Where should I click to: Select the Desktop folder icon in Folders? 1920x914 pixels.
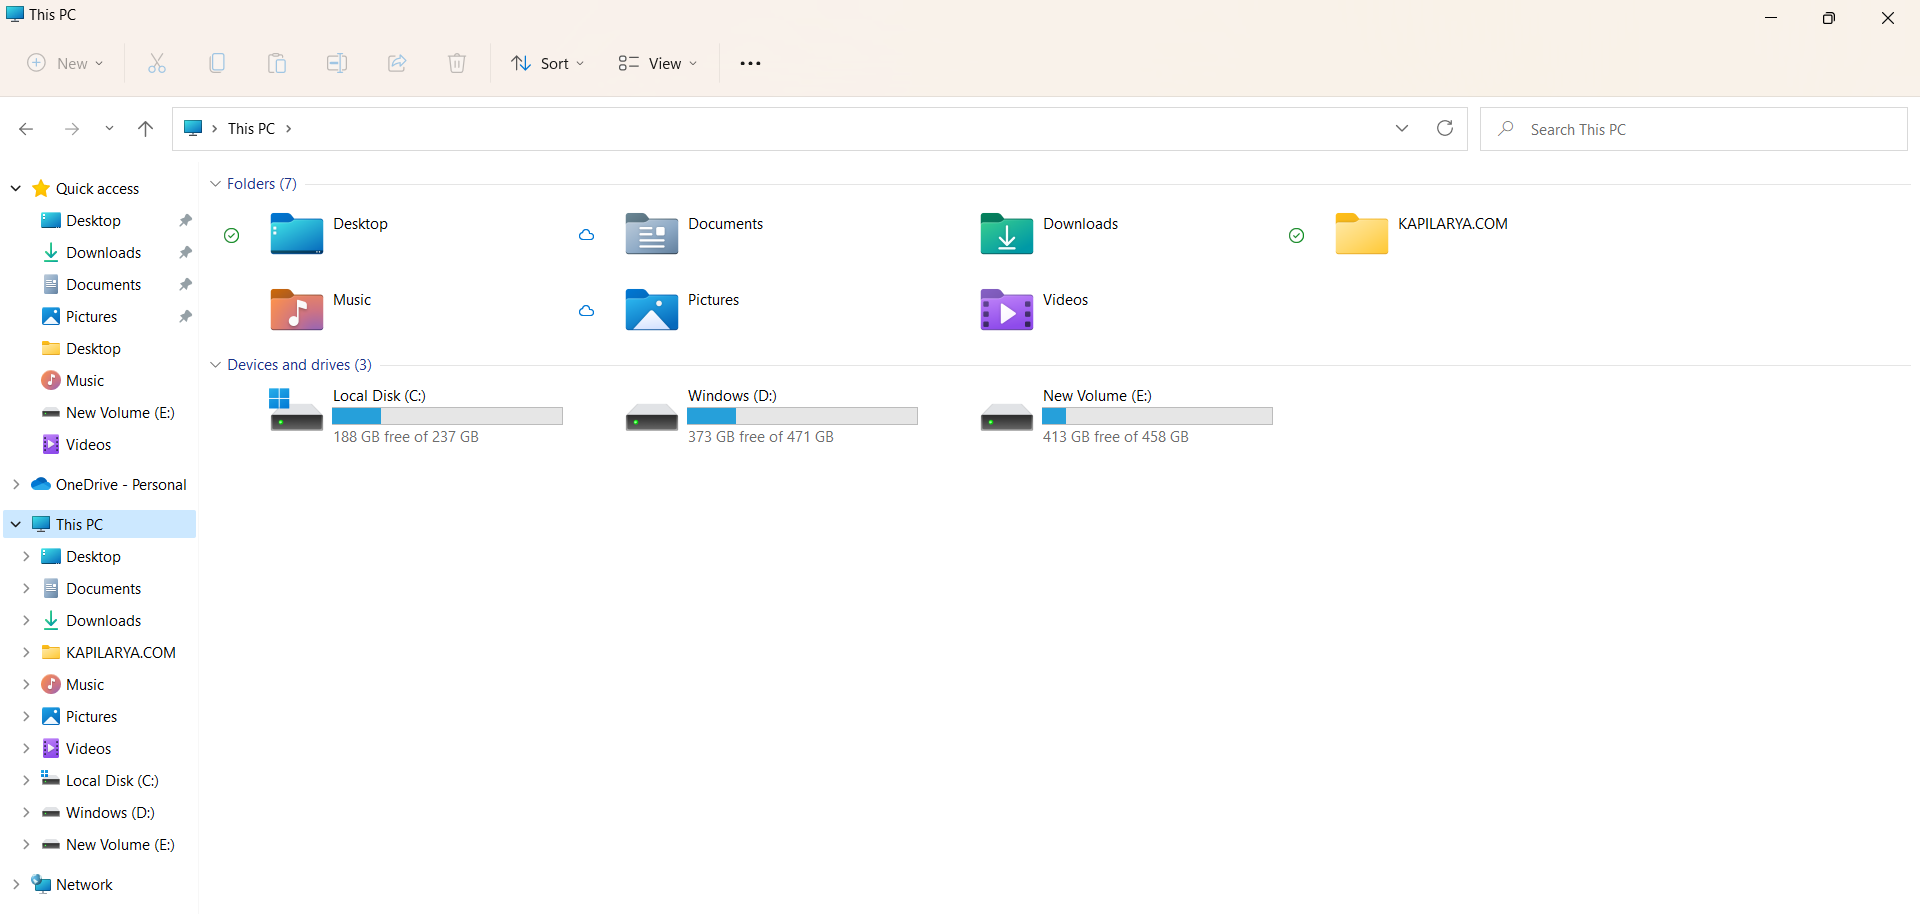tap(297, 234)
